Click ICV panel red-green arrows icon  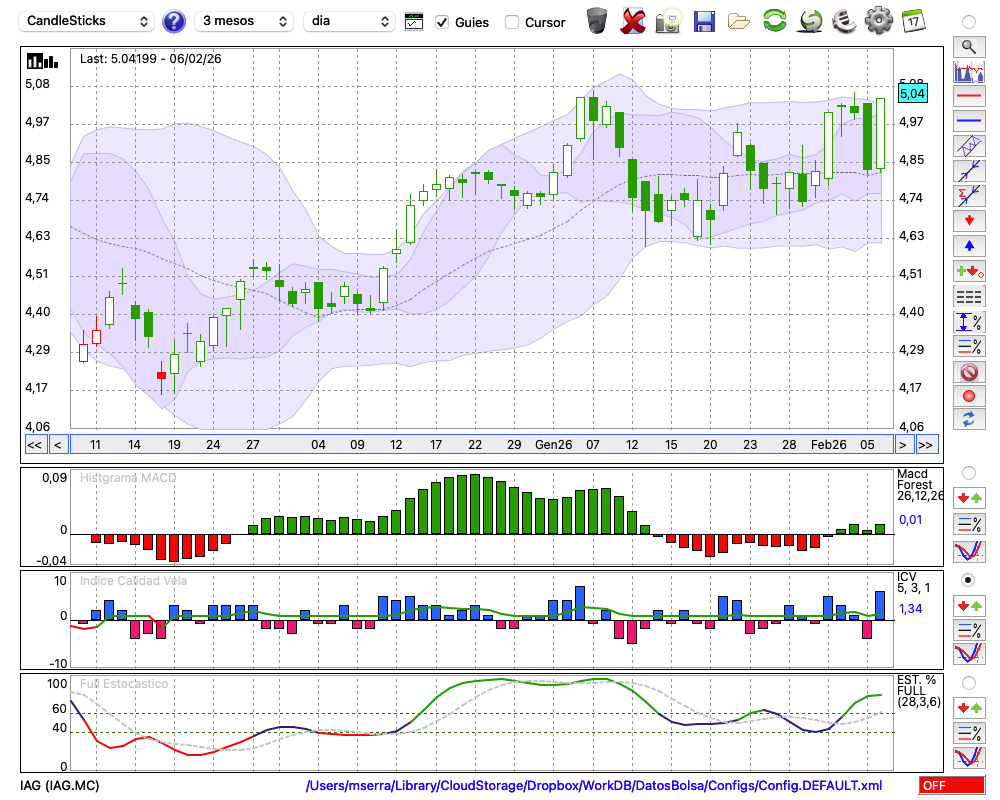pos(969,605)
